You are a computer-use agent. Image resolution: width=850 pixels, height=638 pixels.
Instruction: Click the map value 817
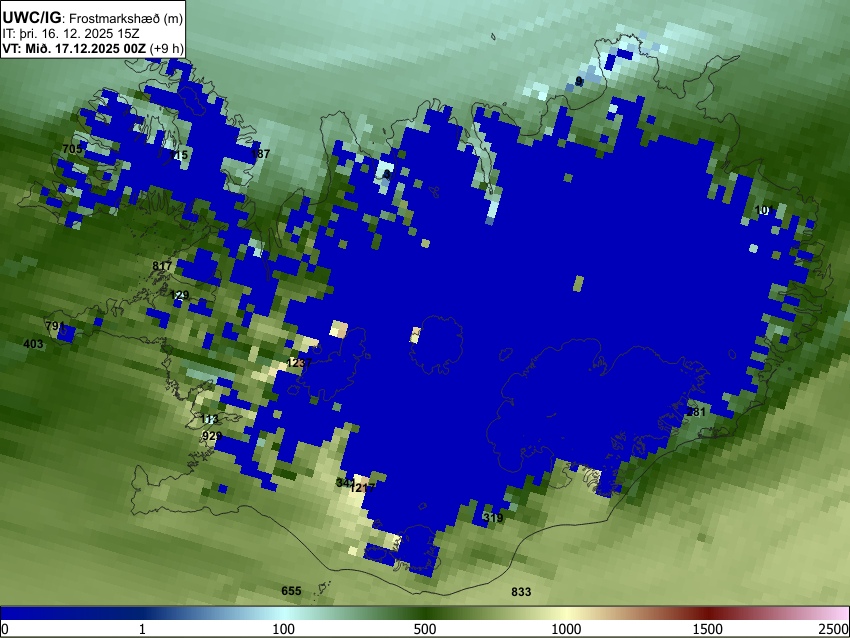coord(162,266)
